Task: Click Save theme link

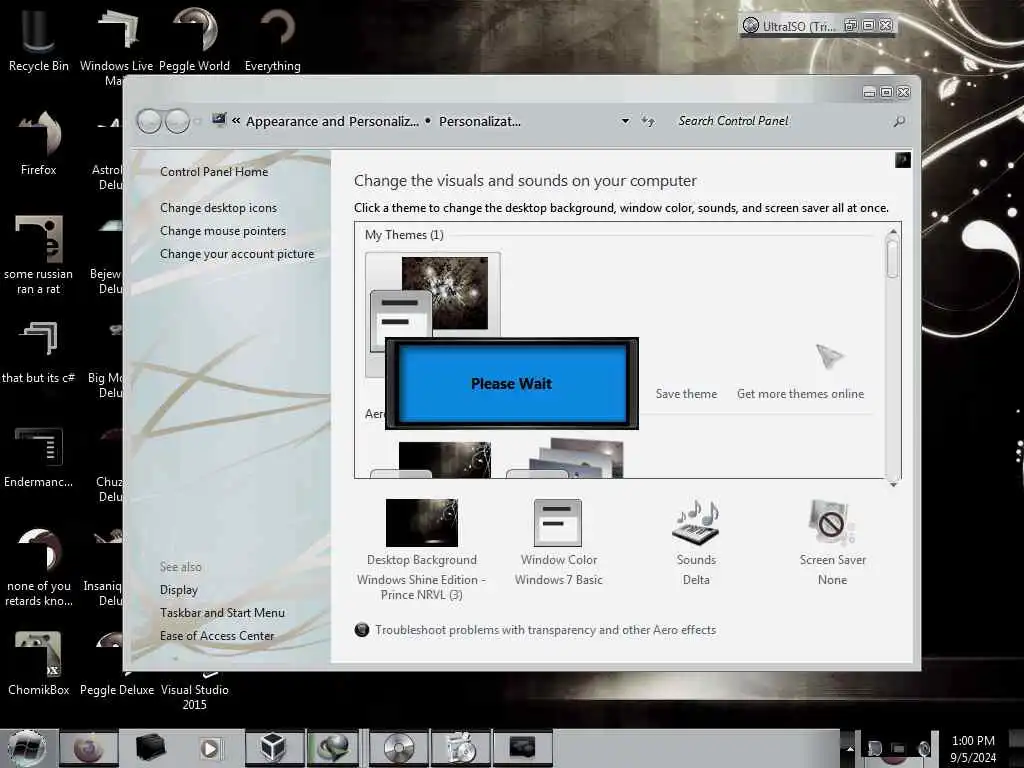Action: click(686, 394)
